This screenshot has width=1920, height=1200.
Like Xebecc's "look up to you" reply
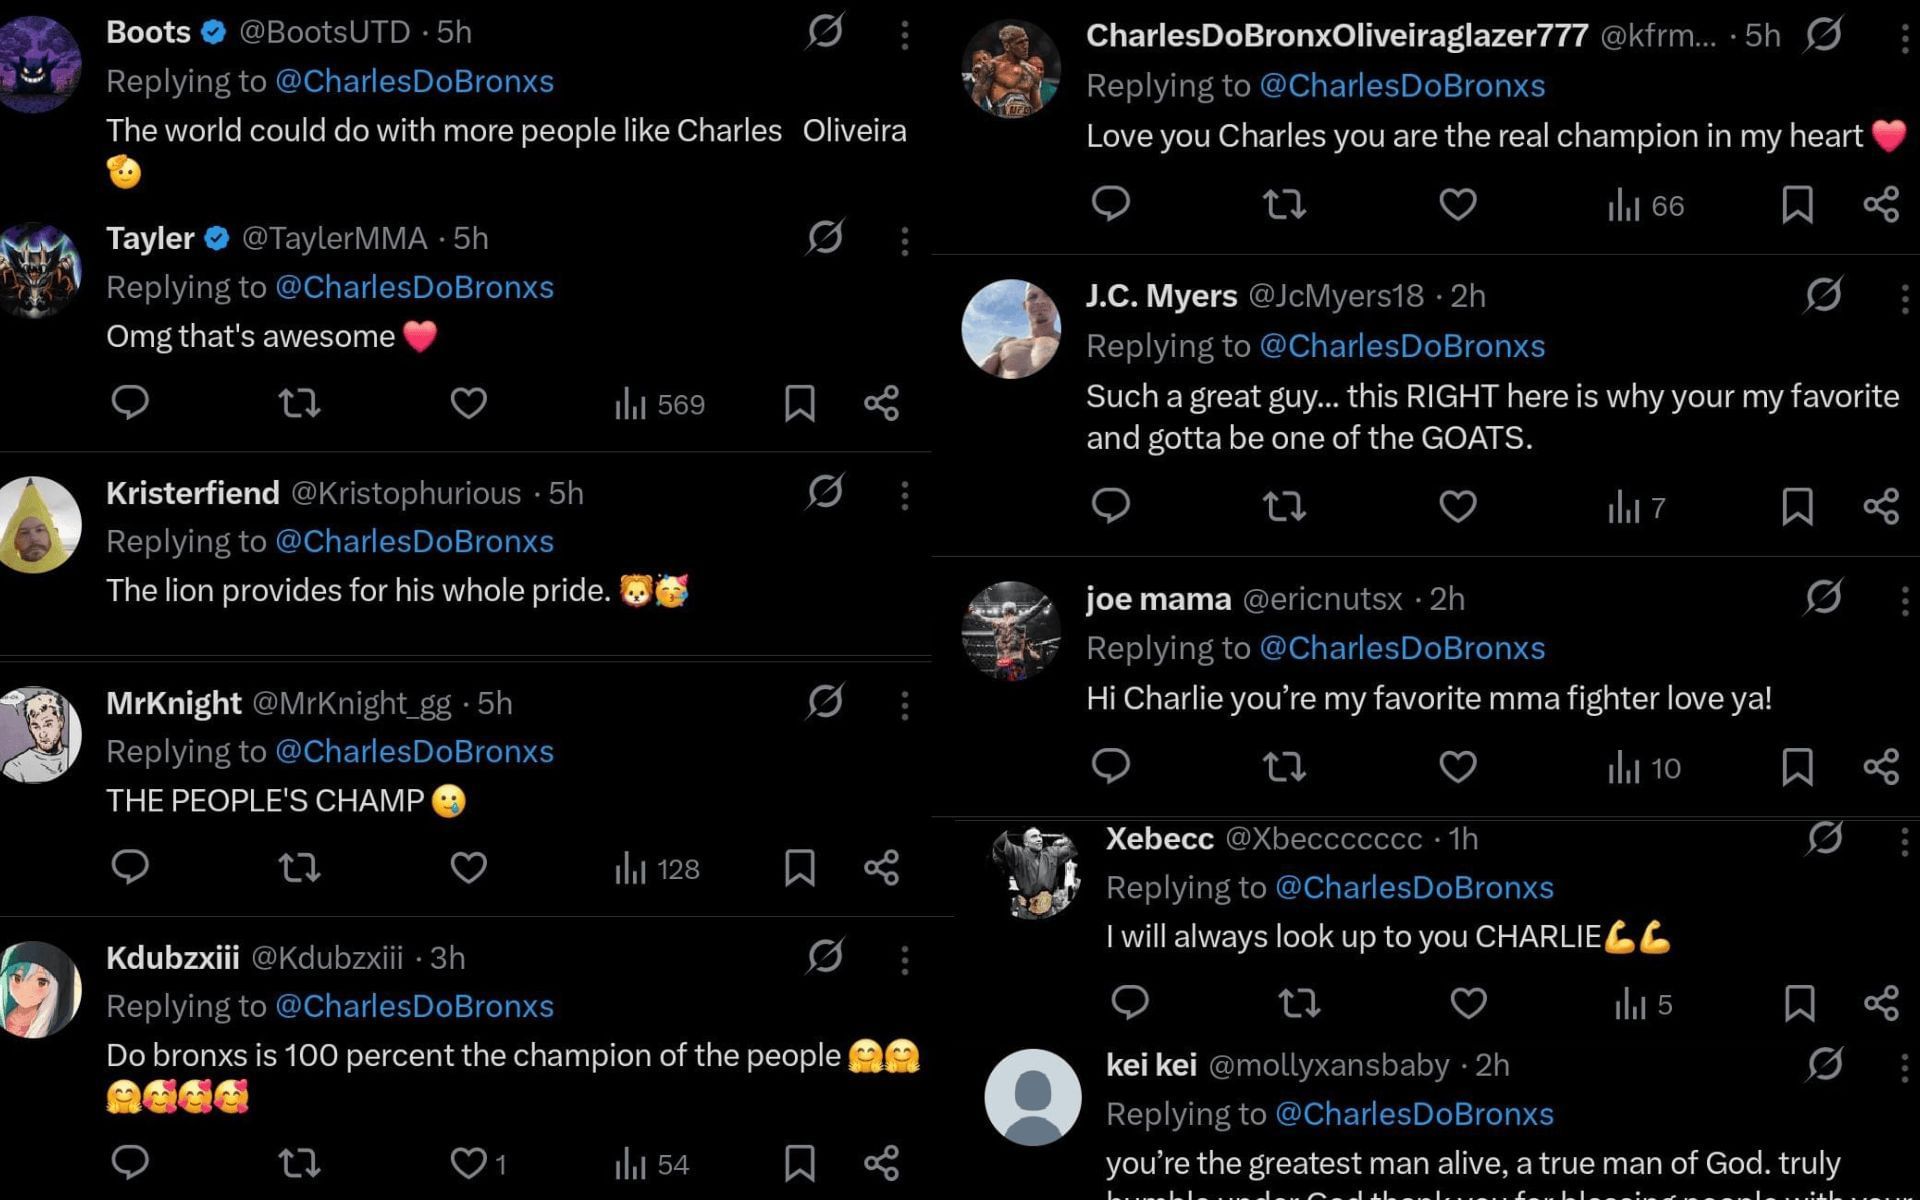click(1468, 1003)
